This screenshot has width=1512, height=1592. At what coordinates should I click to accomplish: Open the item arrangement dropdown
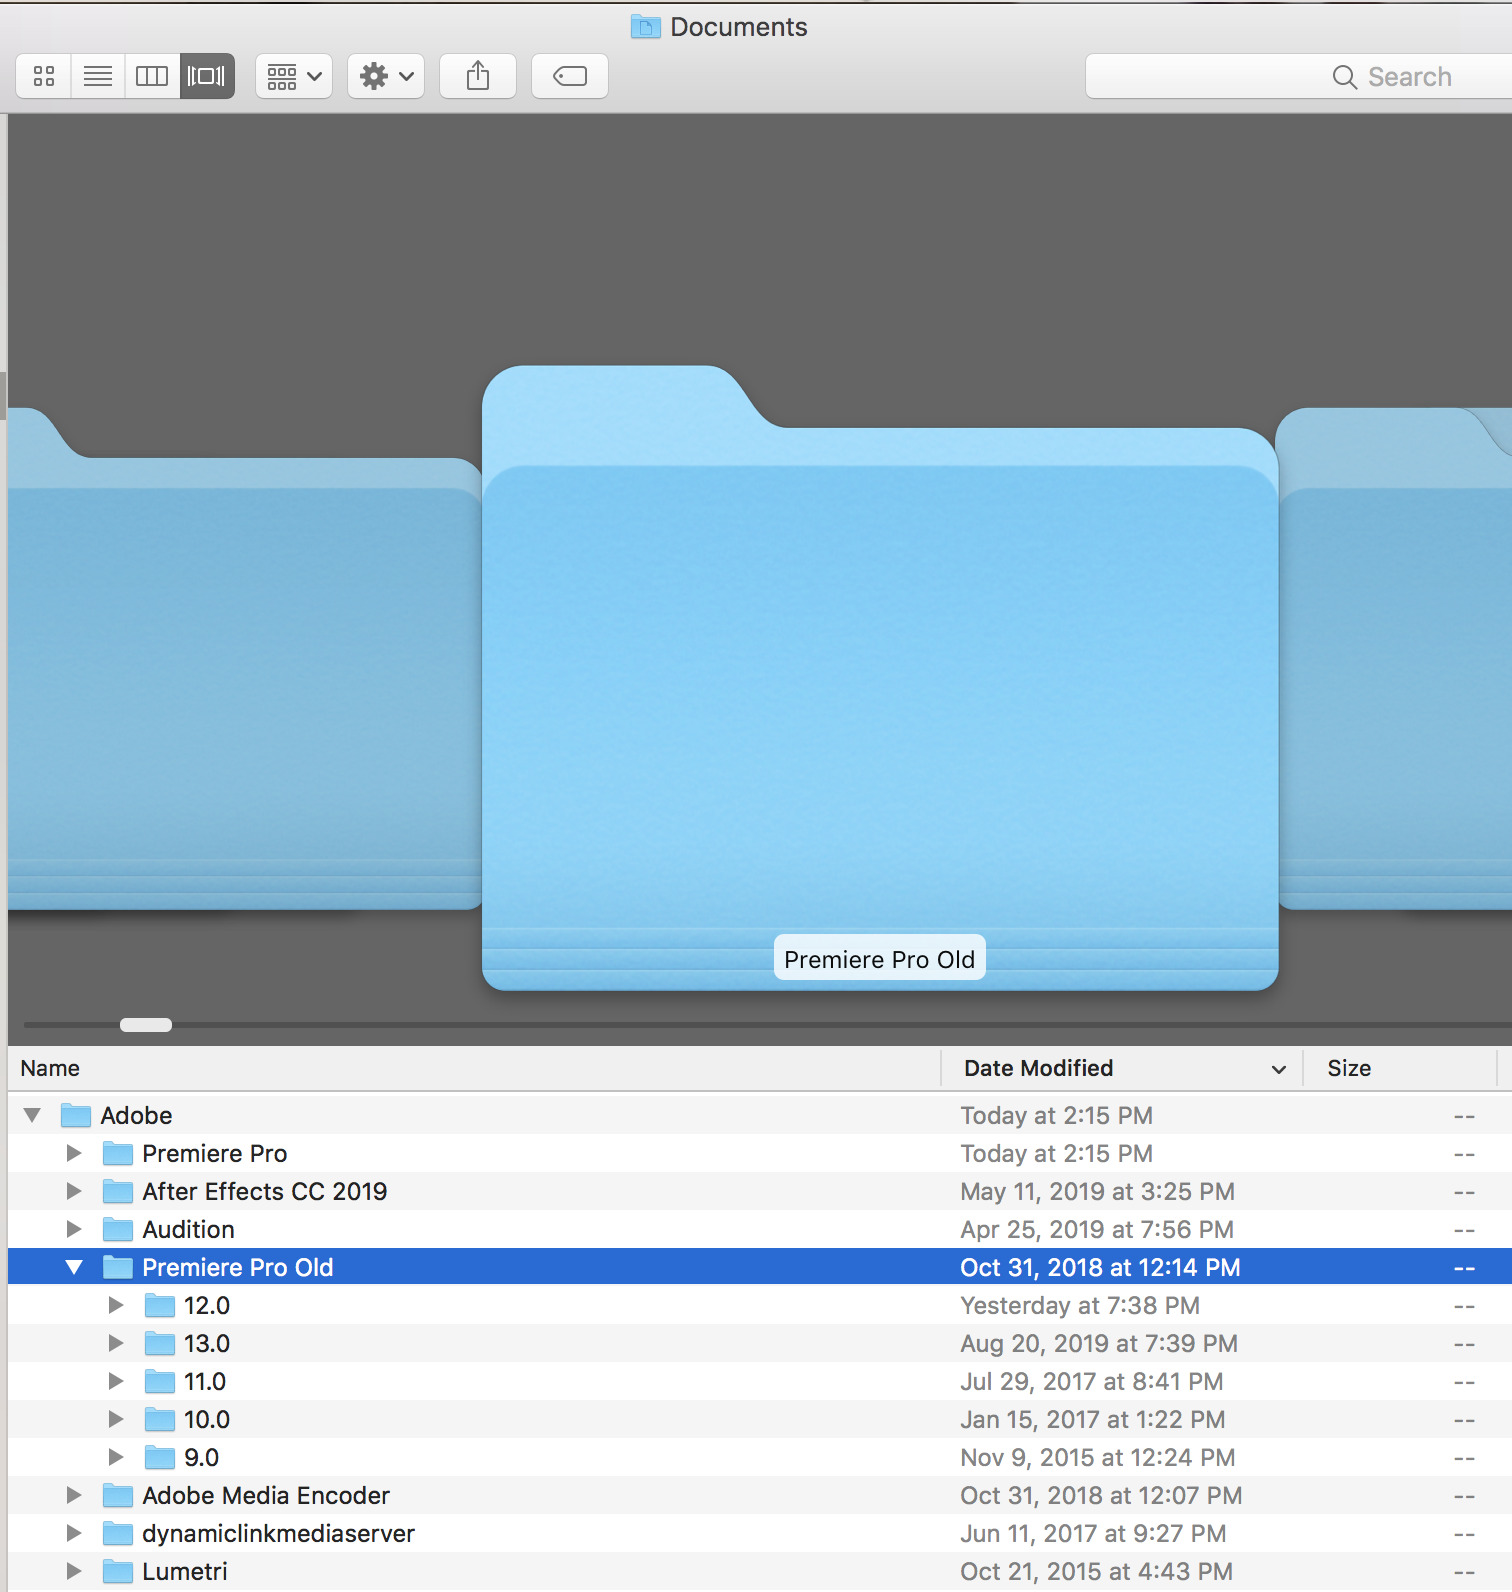[x=294, y=76]
